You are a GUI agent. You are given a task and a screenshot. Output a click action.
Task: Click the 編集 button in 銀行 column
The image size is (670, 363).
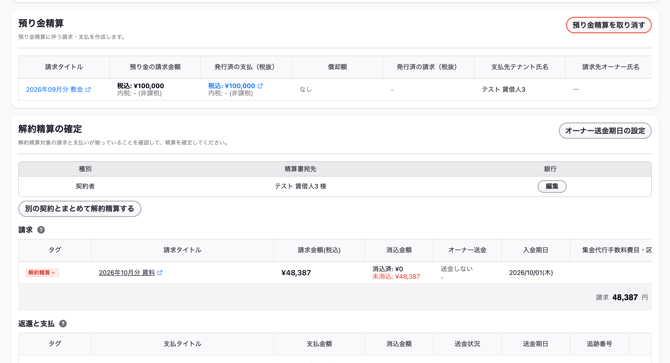coord(552,186)
